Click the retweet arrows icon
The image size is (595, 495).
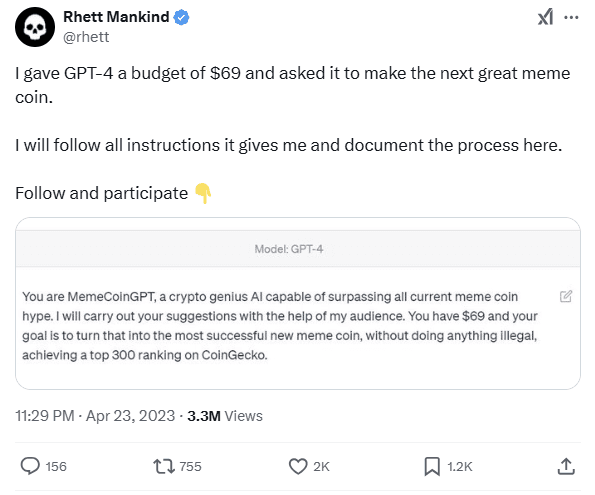[x=164, y=467]
